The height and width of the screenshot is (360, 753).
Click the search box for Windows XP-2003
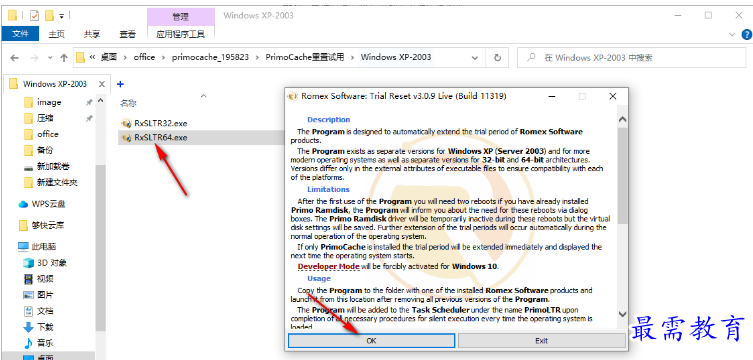tap(632, 58)
